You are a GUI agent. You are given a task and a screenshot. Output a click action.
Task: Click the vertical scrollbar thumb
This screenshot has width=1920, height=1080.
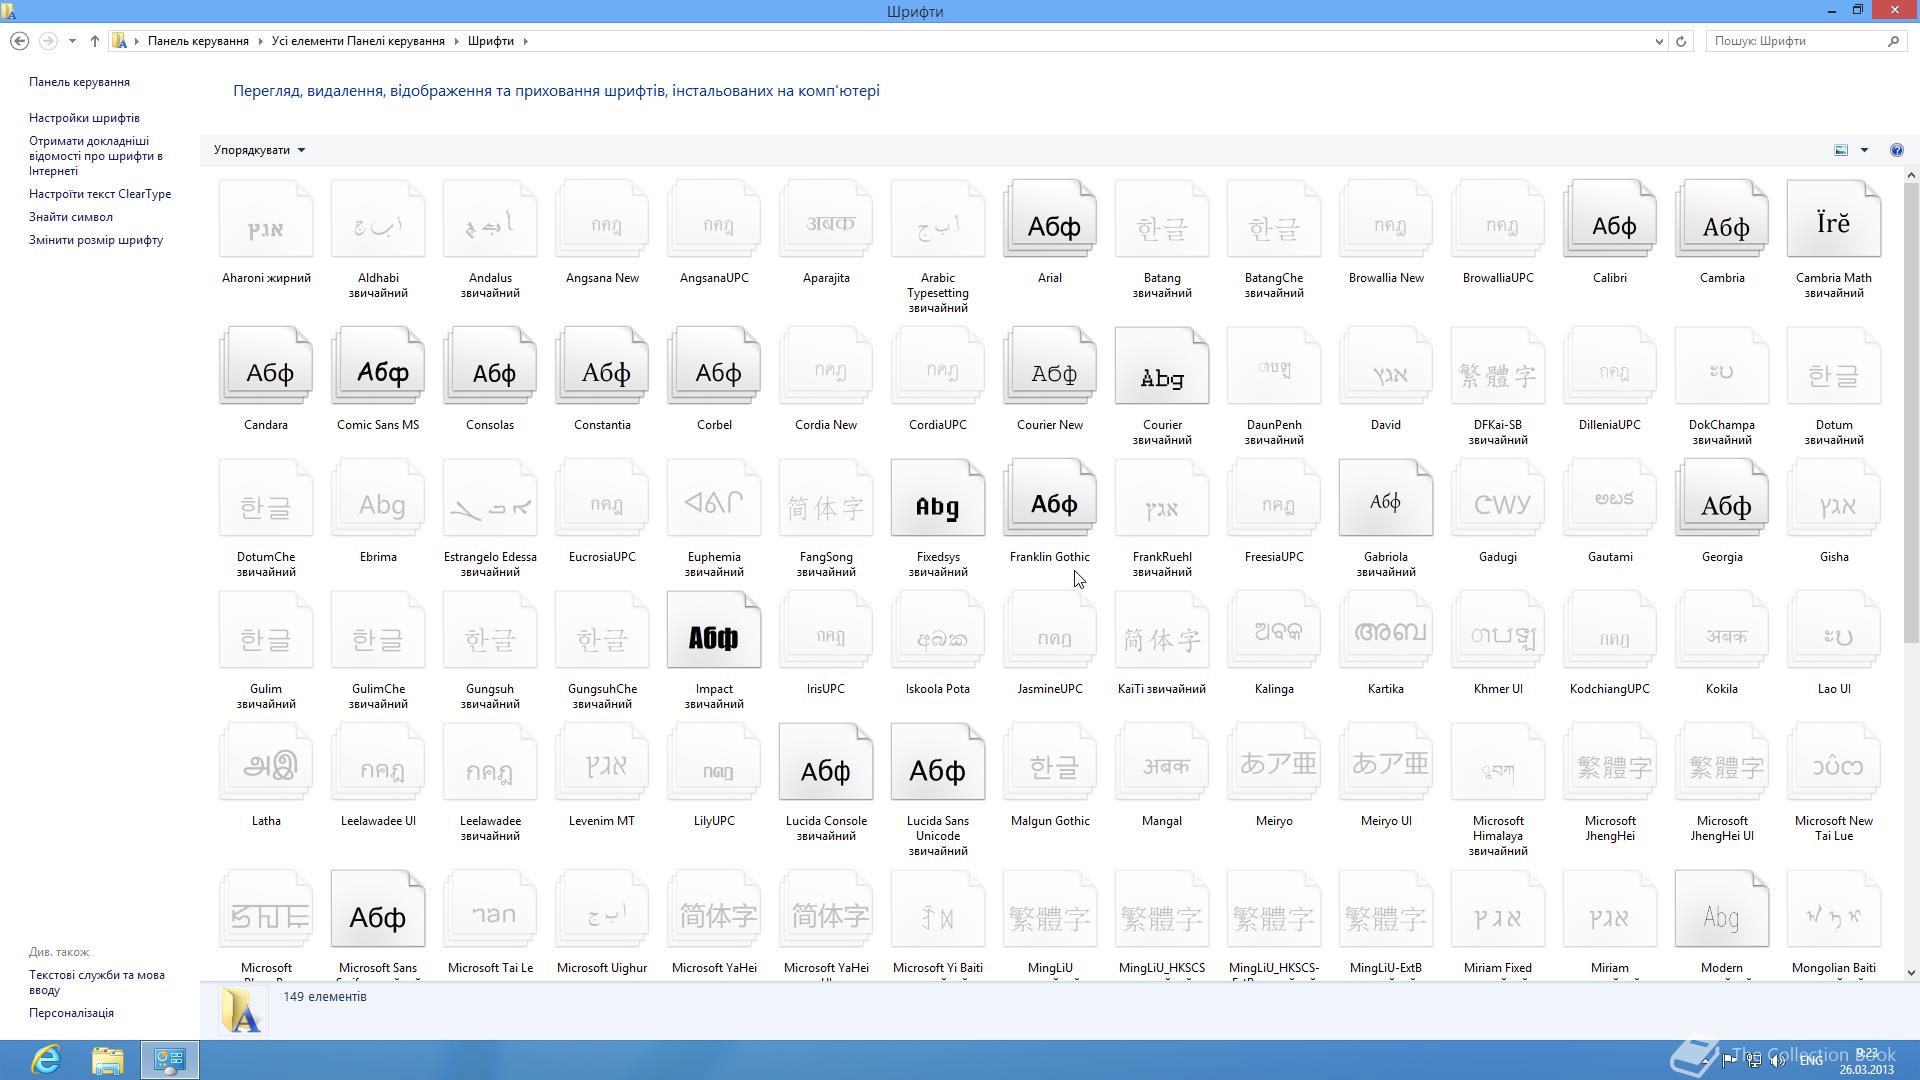[1911, 412]
